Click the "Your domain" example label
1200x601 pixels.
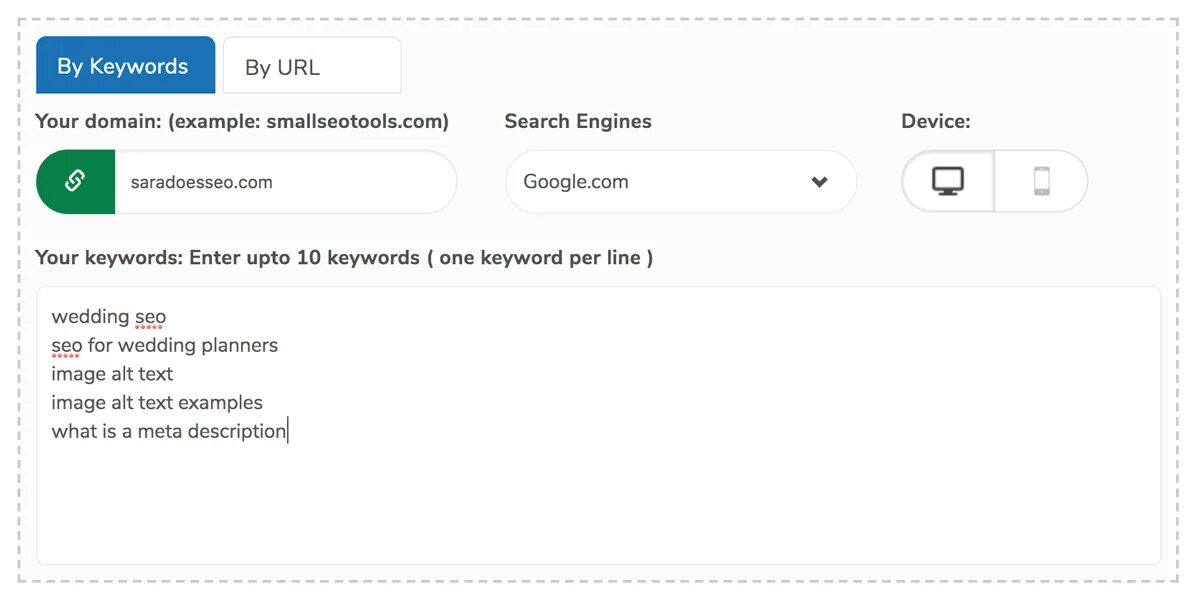pyautogui.click(x=242, y=122)
